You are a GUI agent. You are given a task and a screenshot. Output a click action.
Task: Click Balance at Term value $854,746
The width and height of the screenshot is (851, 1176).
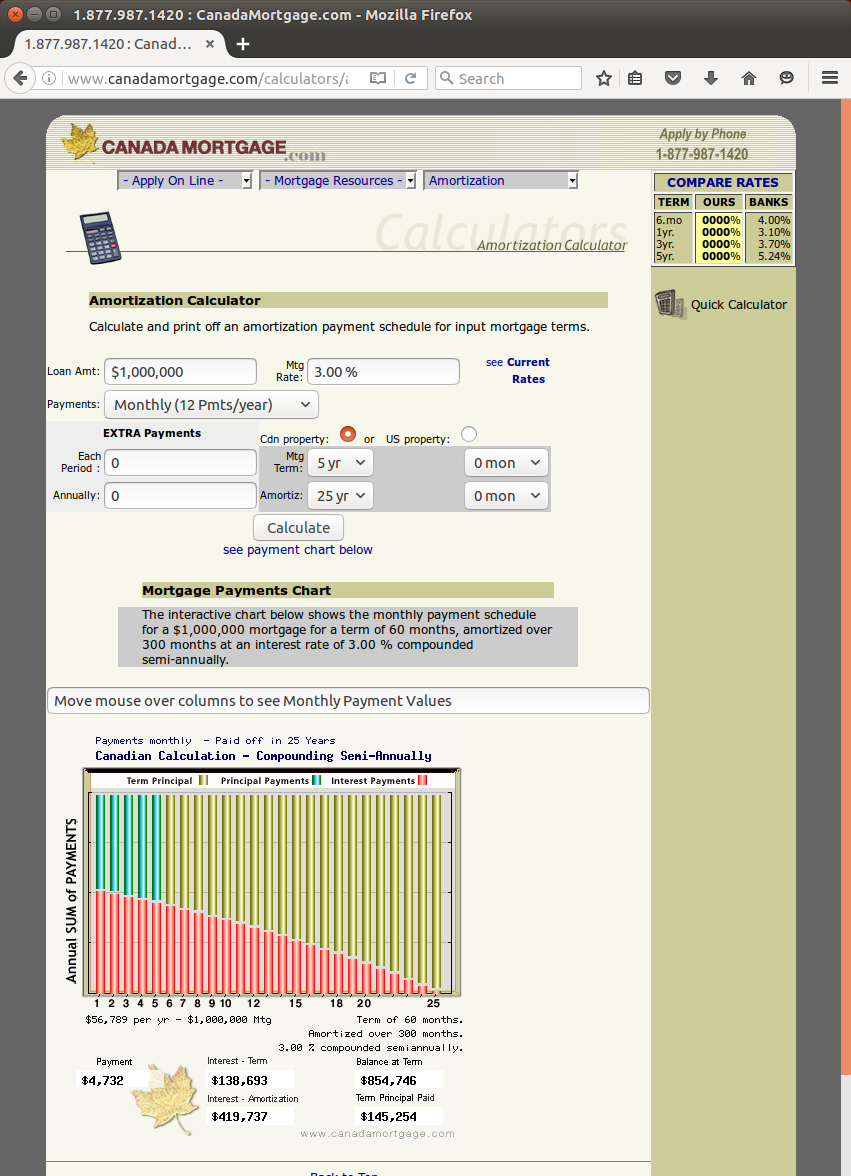pos(388,1080)
